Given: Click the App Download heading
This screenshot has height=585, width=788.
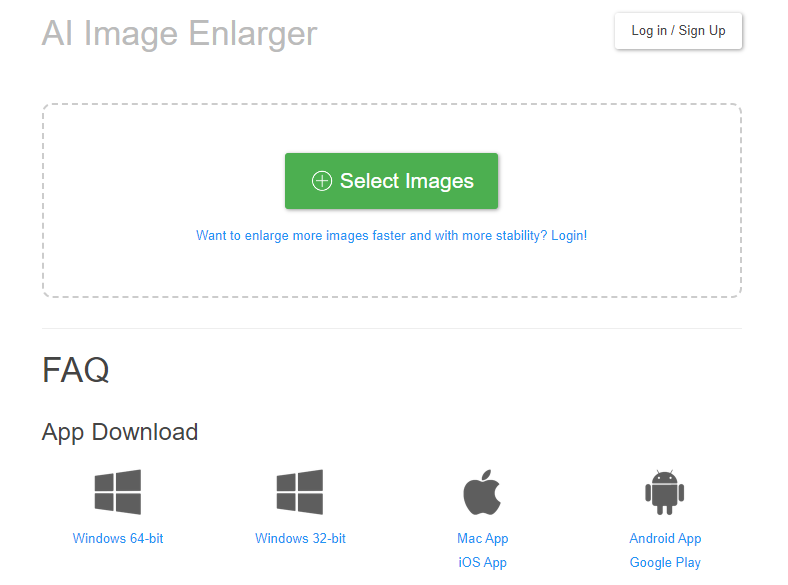Looking at the screenshot, I should pos(120,432).
